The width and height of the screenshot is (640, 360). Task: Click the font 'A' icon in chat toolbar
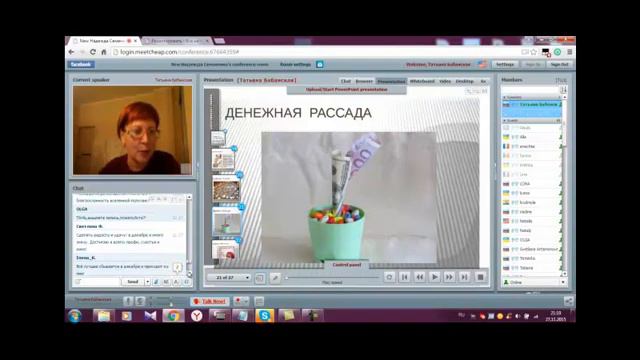coord(176,282)
